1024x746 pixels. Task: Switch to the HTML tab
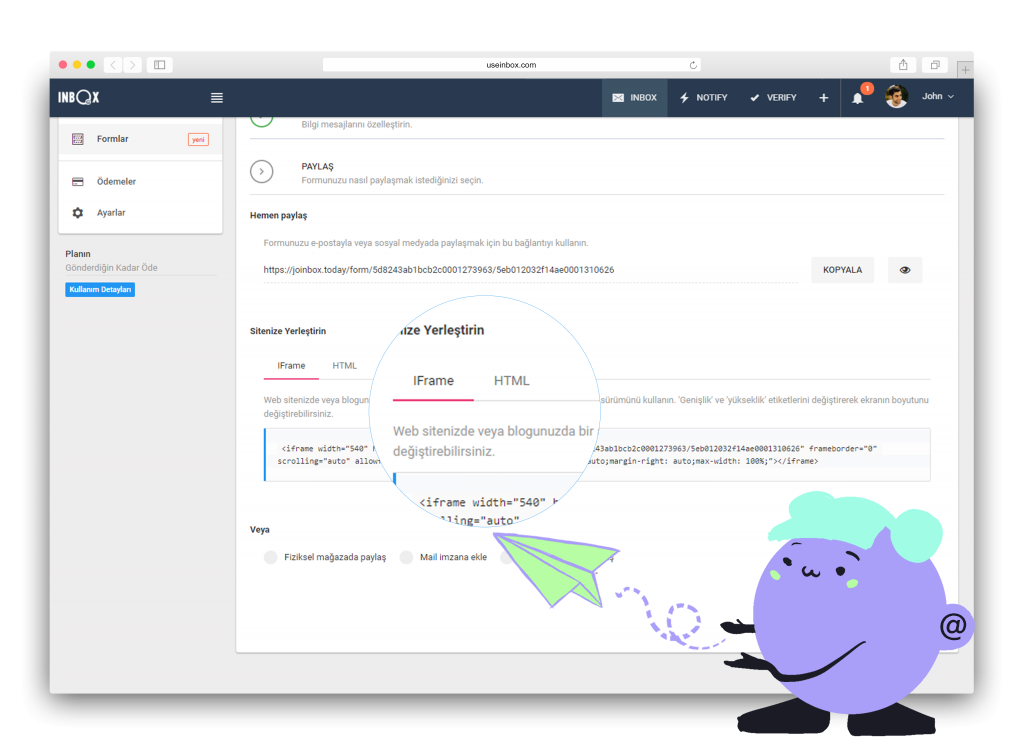tap(344, 366)
